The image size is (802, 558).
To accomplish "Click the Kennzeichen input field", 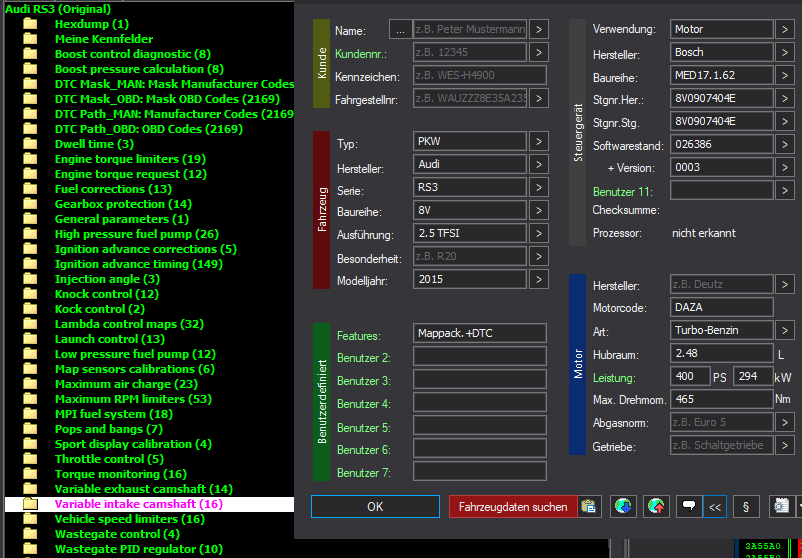I will pos(480,75).
